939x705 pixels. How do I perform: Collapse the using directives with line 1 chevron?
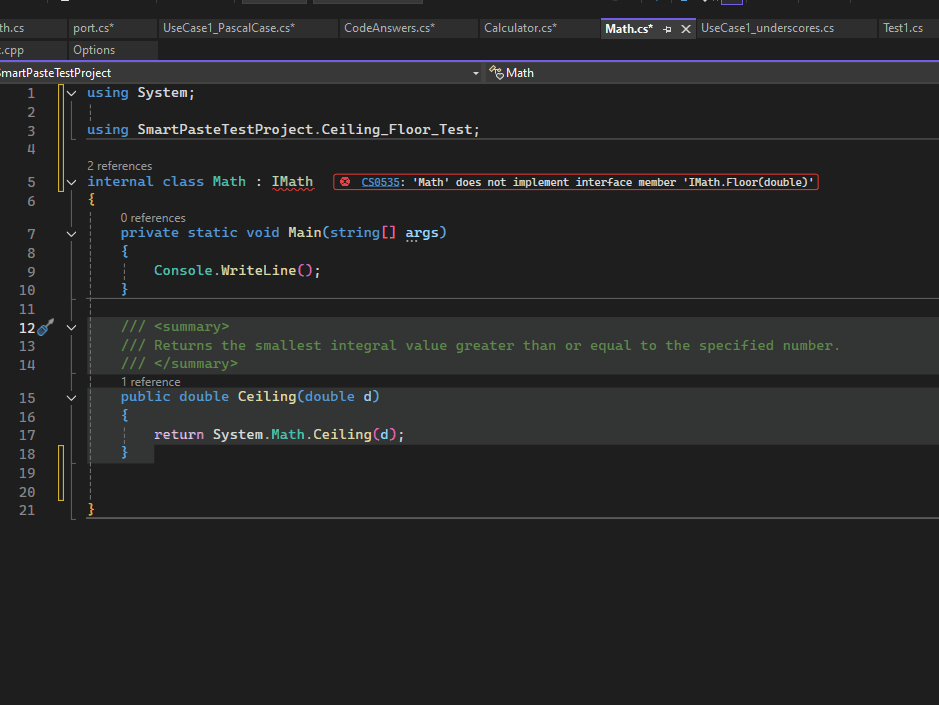click(x=70, y=92)
